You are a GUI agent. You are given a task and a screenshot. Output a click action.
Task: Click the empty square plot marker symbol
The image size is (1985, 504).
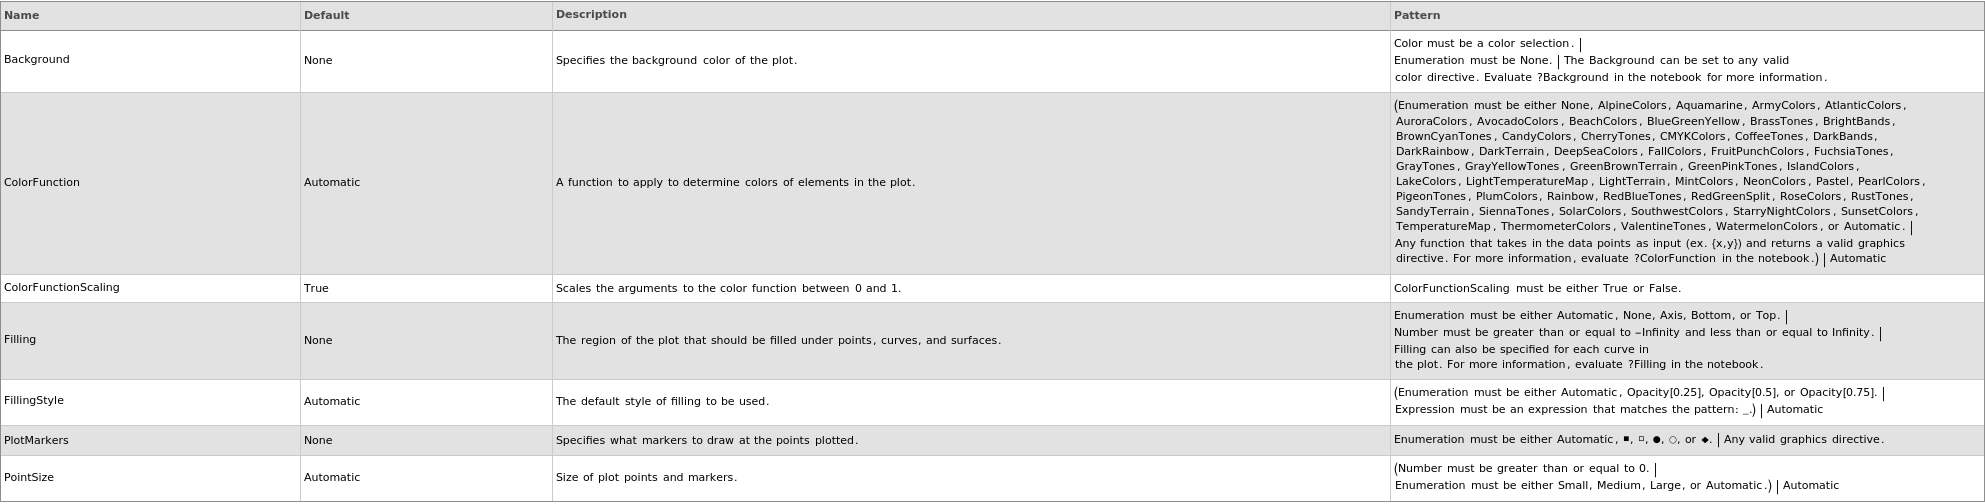[1642, 439]
